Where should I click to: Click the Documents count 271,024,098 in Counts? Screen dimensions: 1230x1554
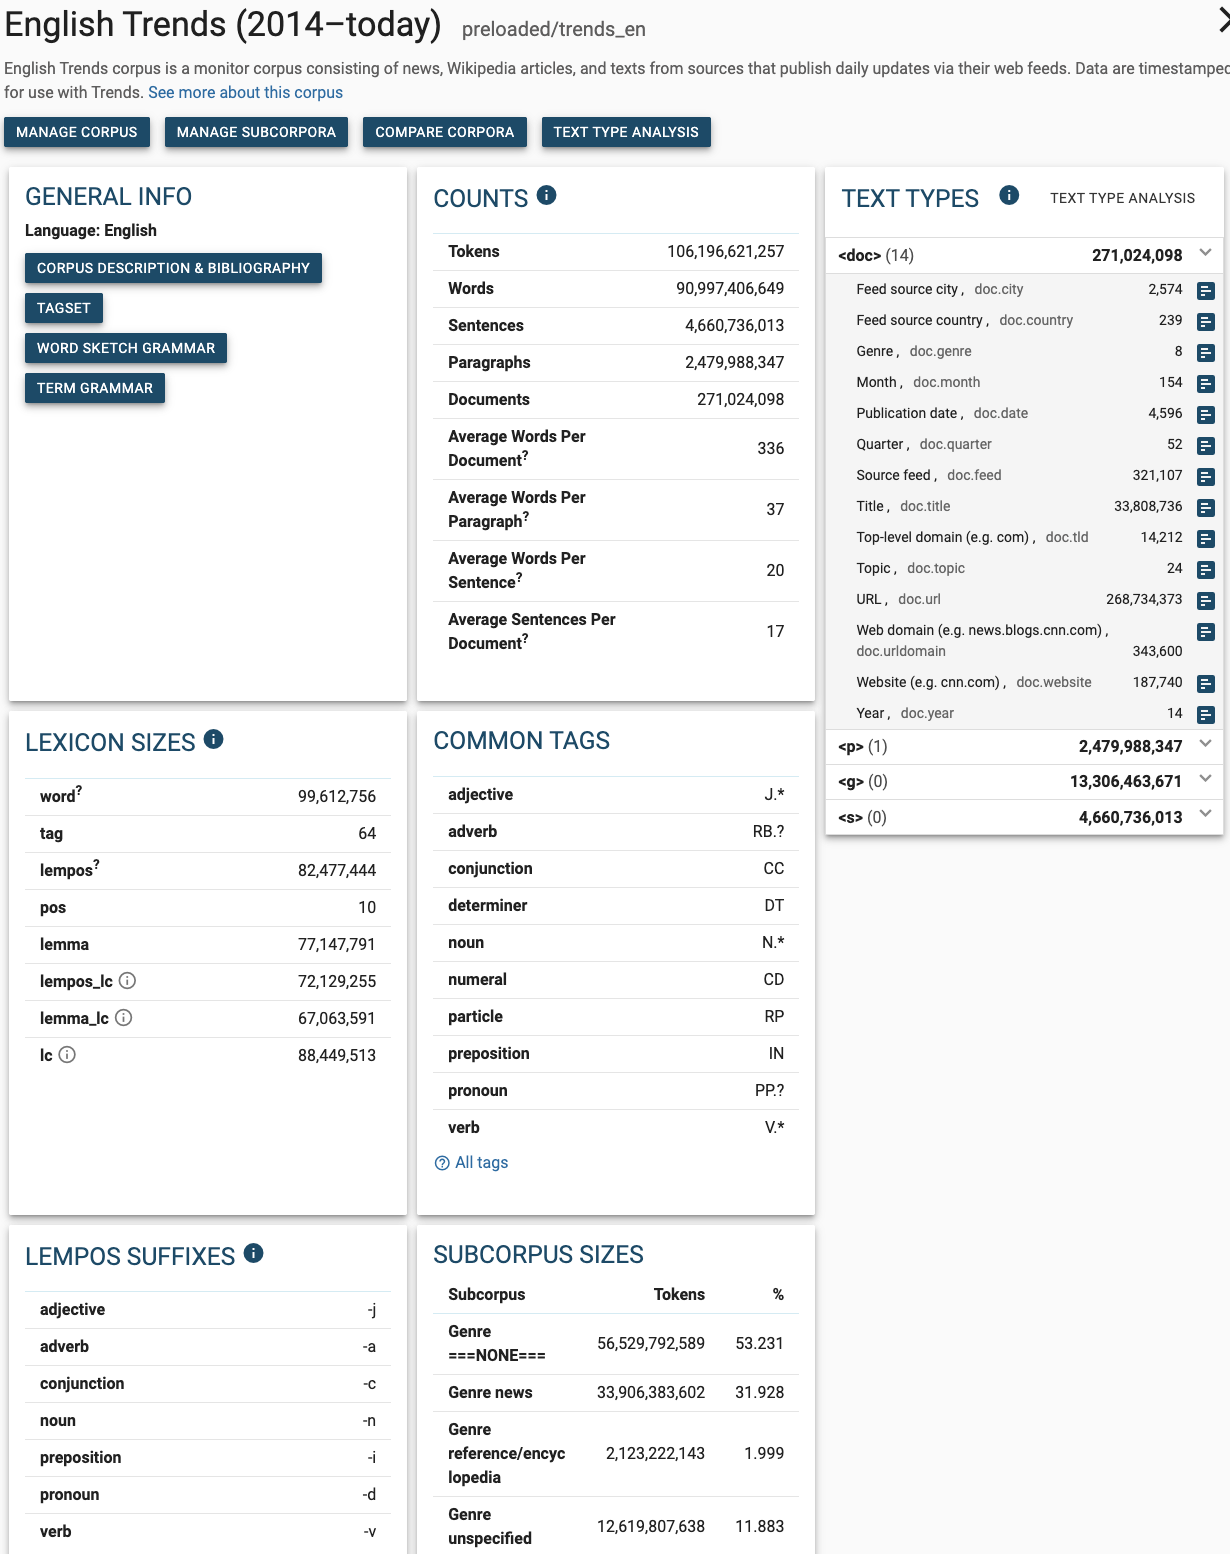(x=740, y=399)
